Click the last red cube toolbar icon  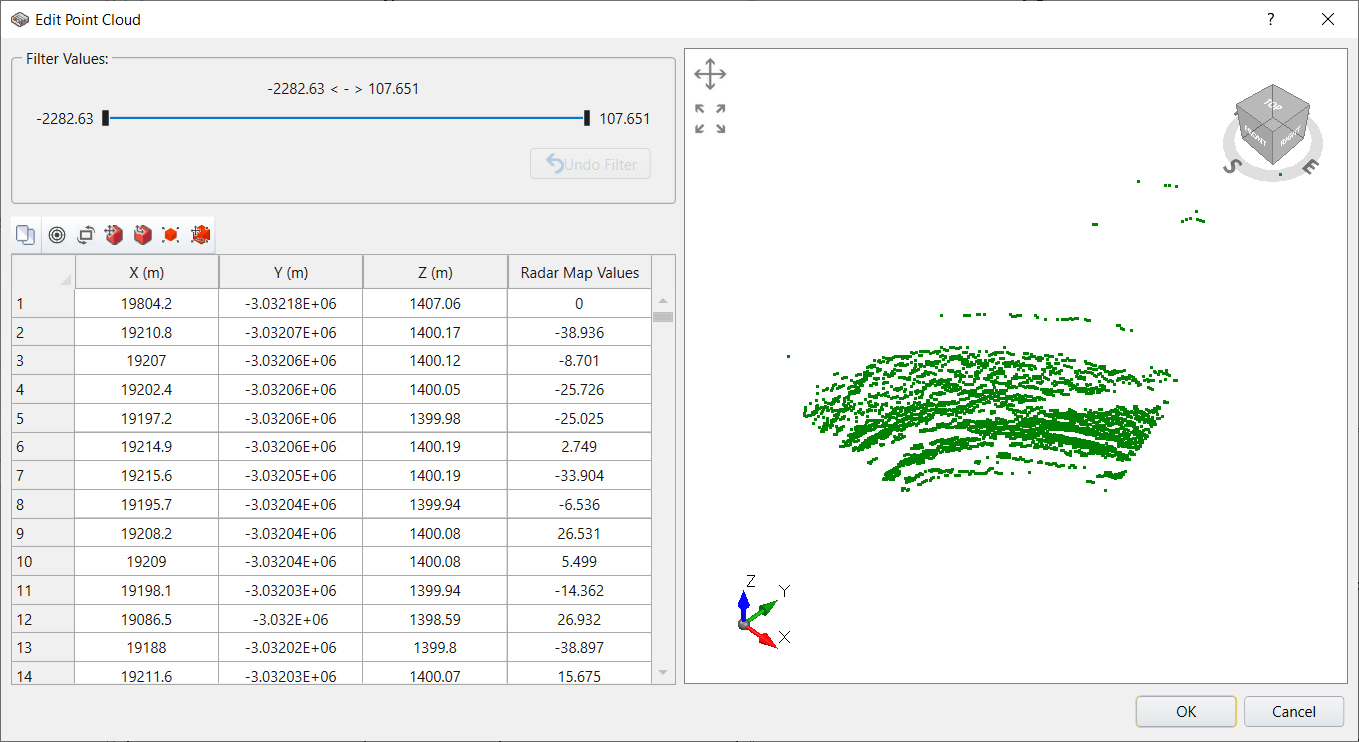[200, 235]
